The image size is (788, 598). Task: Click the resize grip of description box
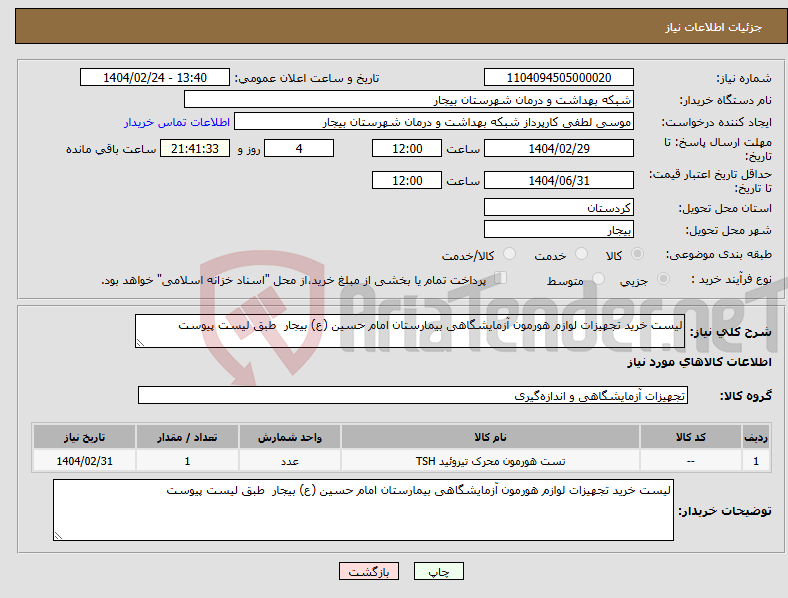point(140,343)
